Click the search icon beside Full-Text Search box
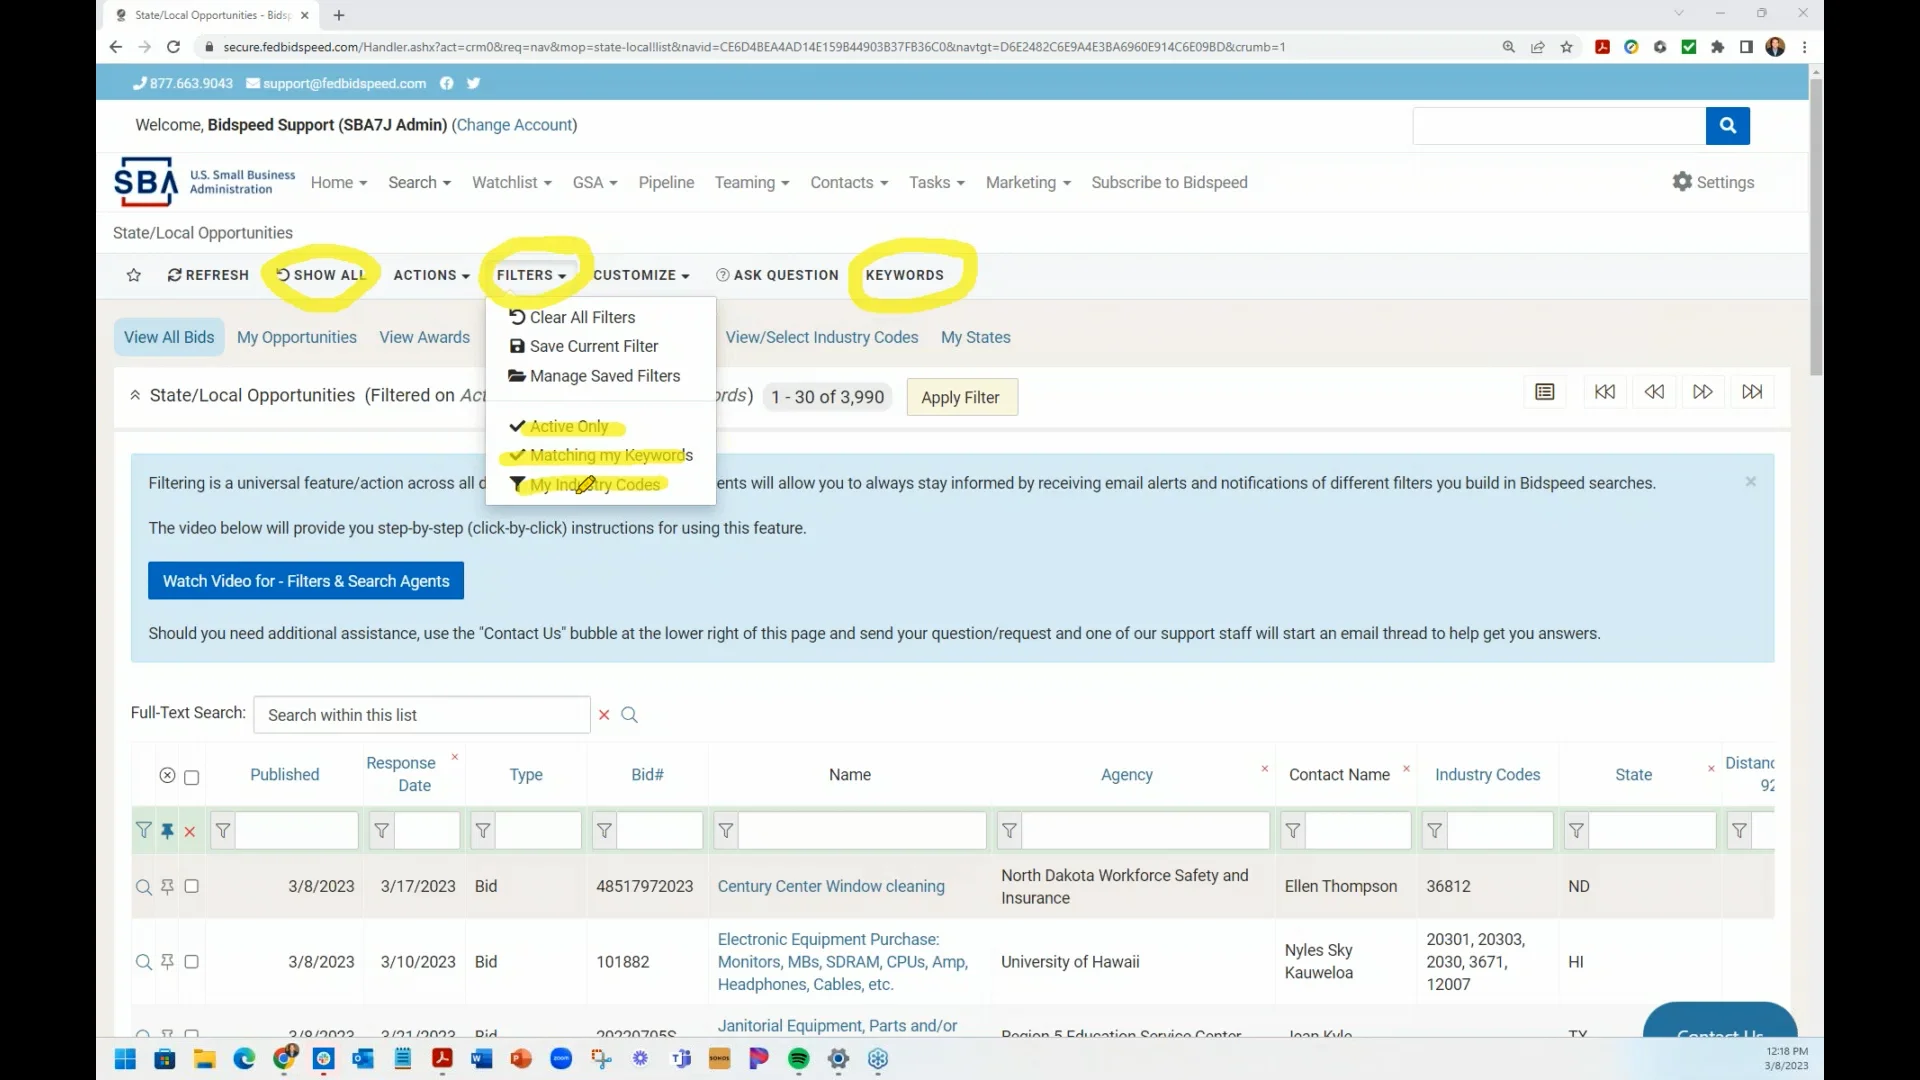This screenshot has height=1080, width=1920. click(630, 714)
